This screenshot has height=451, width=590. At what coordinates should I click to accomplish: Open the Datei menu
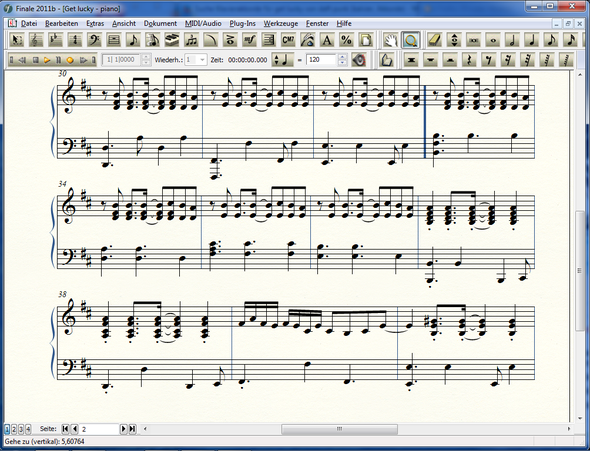[29, 23]
